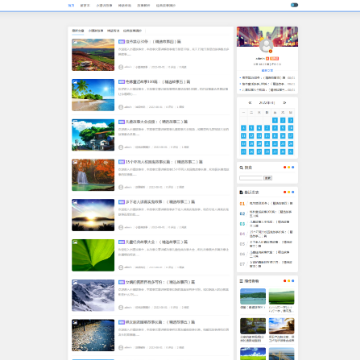The height and width of the screenshot is (360, 360).
Task: Open ranking entry numbered 01
Action: point(267,203)
